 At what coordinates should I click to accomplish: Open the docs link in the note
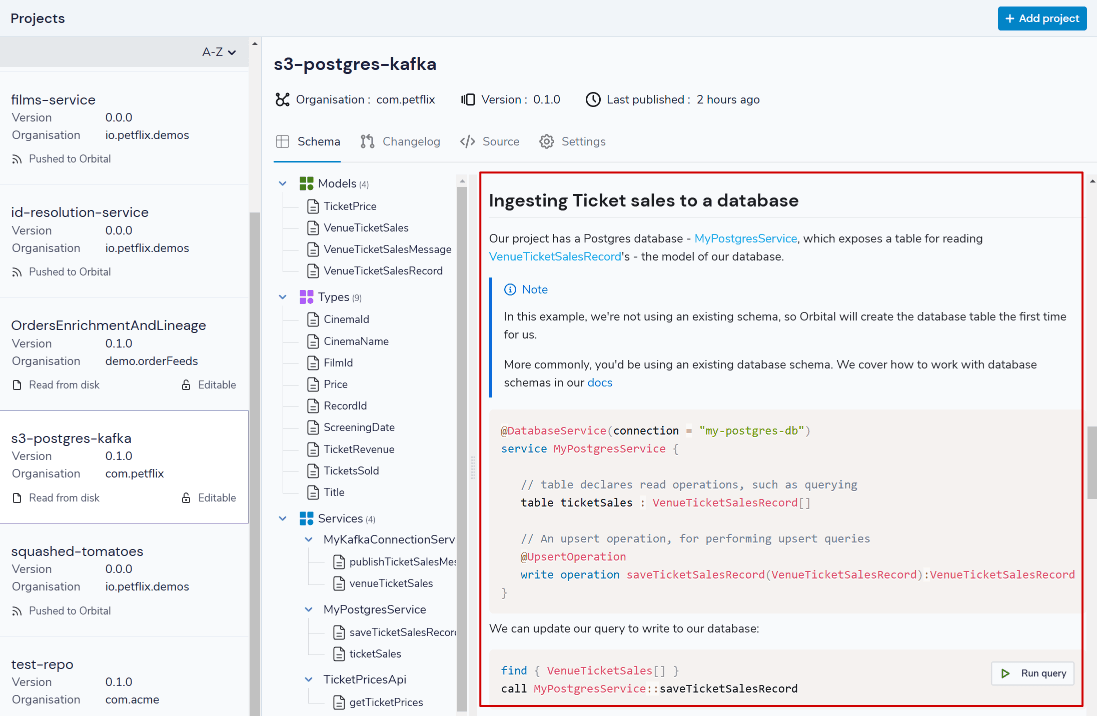(600, 383)
